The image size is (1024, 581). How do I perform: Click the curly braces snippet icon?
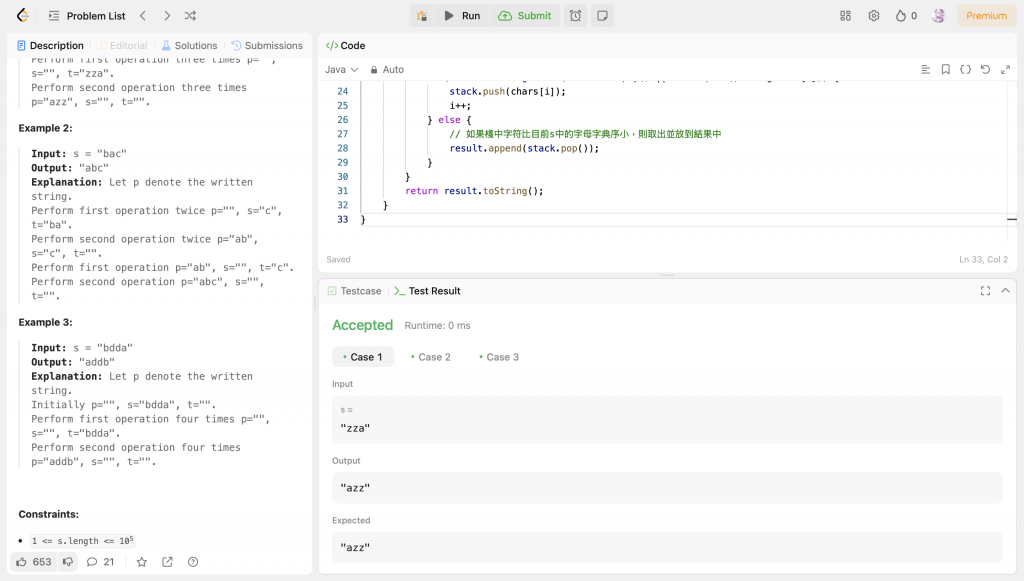965,69
